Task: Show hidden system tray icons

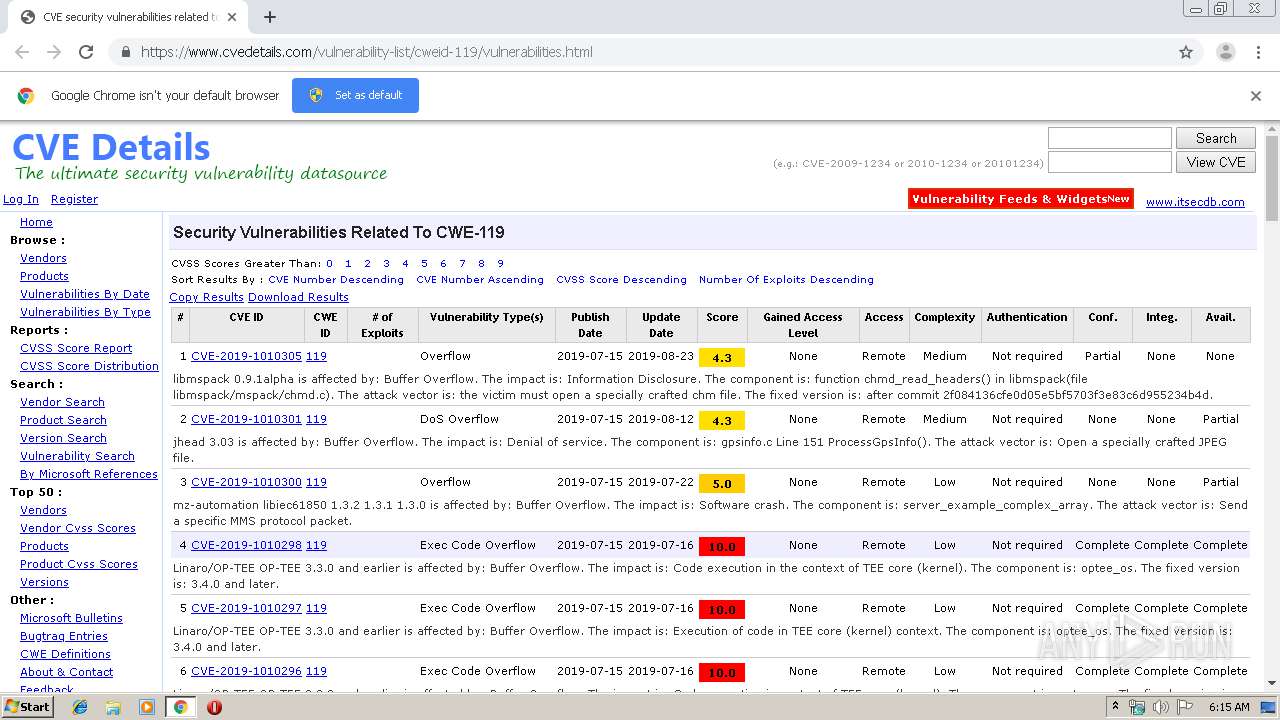Action: tap(1116, 707)
